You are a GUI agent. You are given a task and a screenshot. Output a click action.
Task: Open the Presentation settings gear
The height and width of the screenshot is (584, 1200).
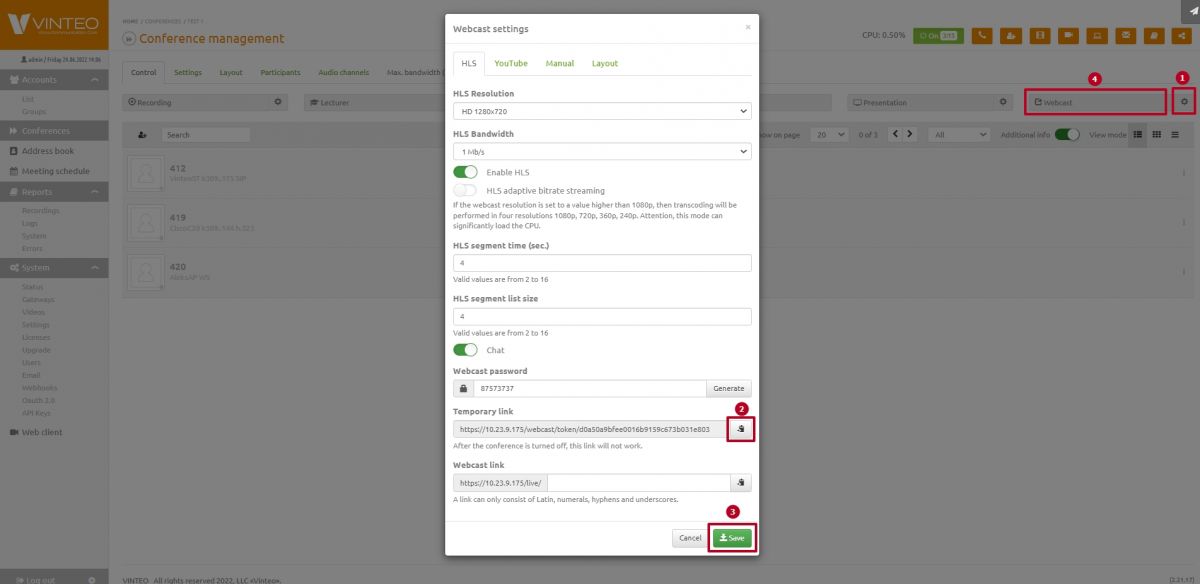tap(1004, 102)
